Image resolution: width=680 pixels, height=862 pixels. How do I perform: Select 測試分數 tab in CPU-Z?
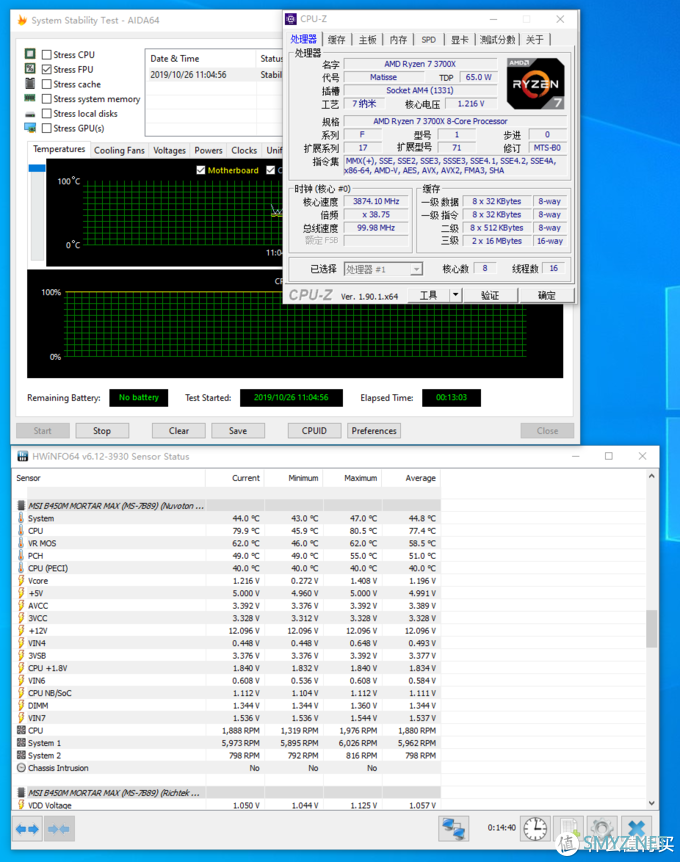click(x=497, y=40)
